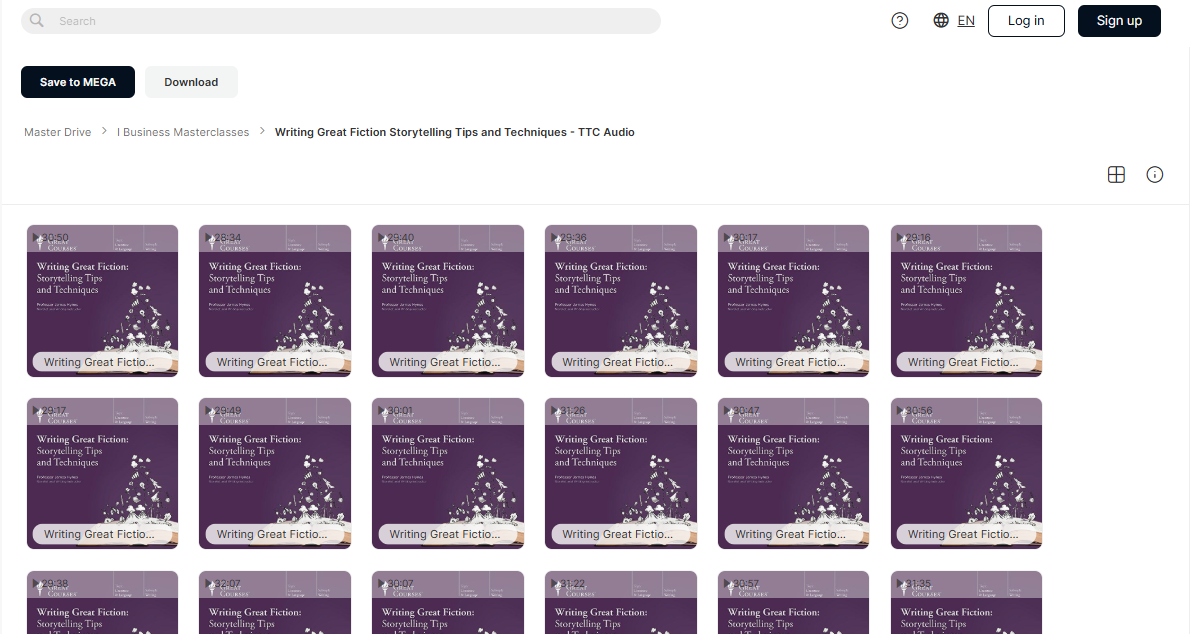The height and width of the screenshot is (634, 1190).
Task: Open the audio thumbnail with duration 29:16
Action: click(966, 301)
